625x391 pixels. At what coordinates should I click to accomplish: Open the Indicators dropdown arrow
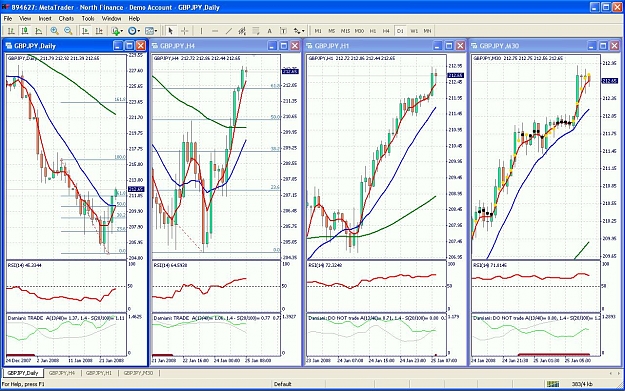(x=122, y=31)
